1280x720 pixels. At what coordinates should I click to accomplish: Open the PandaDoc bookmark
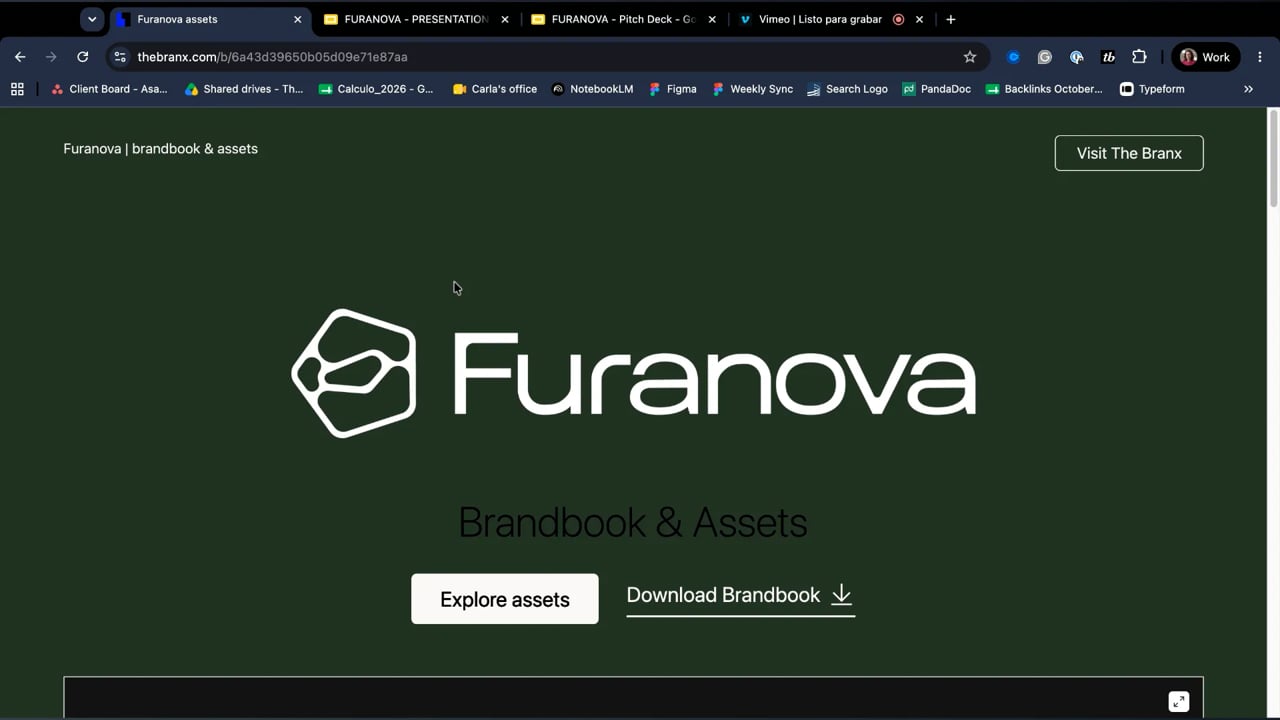click(937, 89)
